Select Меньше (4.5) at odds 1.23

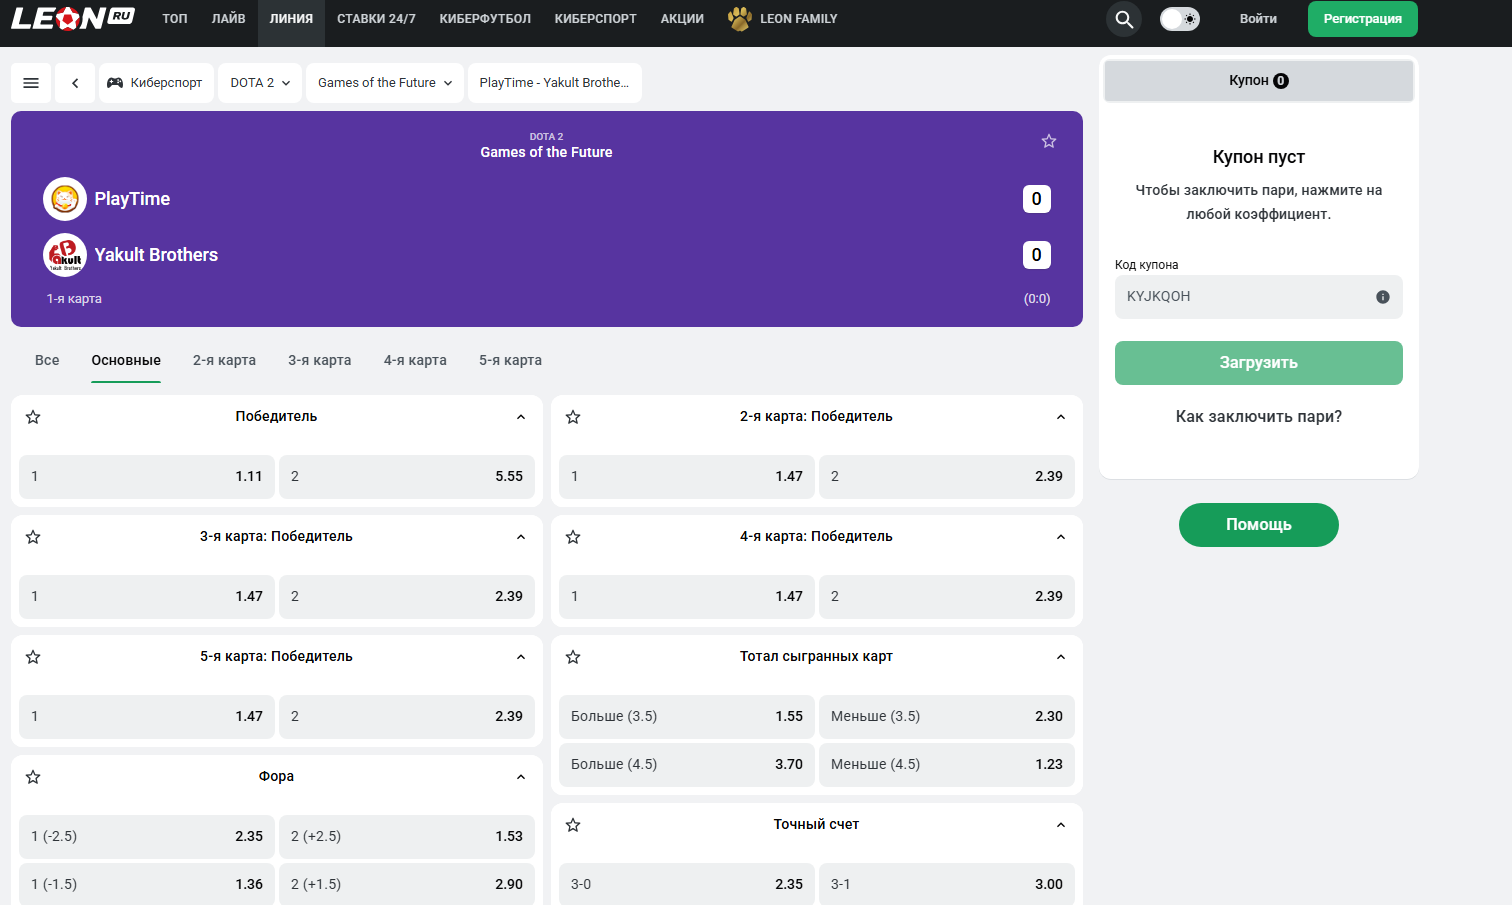tap(947, 765)
